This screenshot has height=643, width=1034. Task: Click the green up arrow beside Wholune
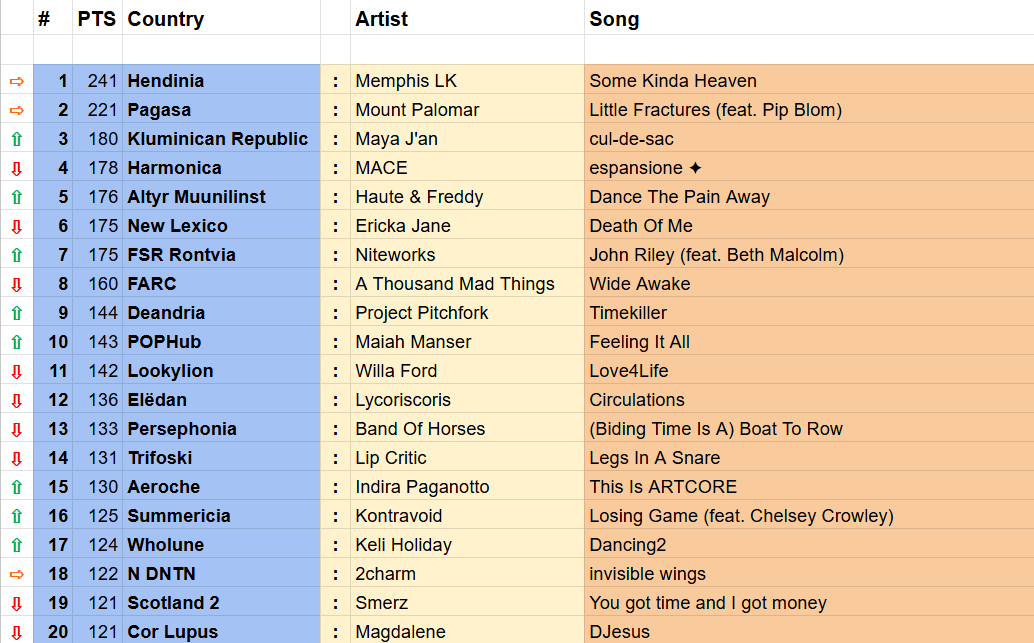(x=16, y=545)
